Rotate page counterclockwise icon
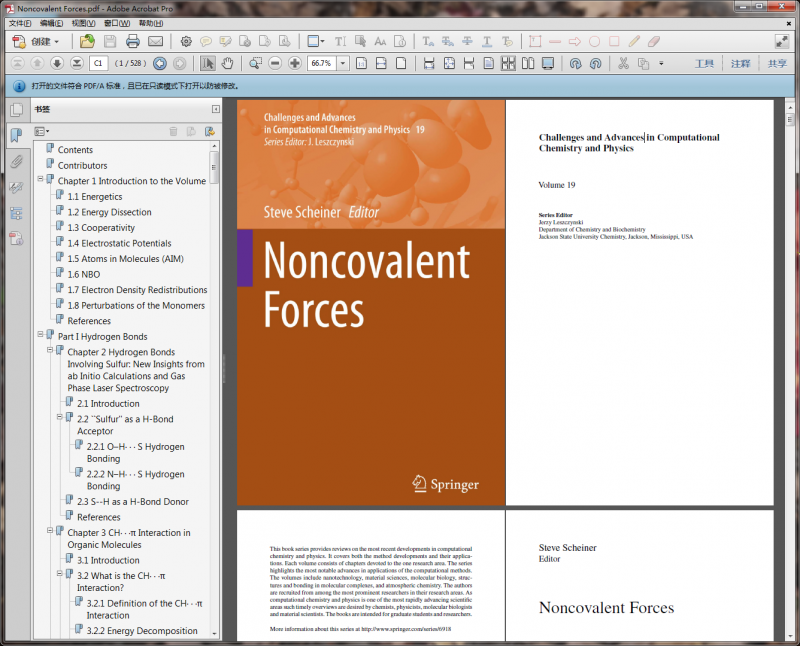 [595, 63]
